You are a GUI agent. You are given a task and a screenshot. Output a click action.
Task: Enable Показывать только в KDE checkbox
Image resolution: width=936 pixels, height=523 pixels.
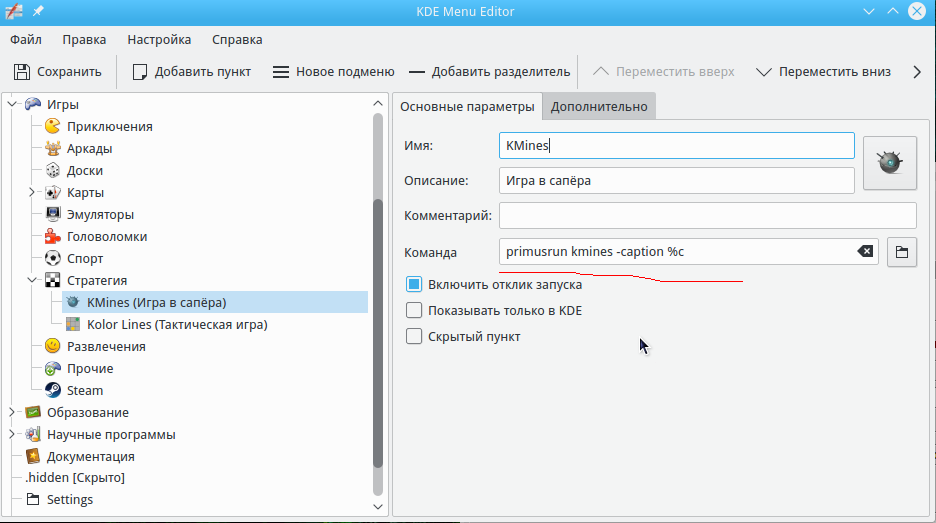click(x=414, y=310)
